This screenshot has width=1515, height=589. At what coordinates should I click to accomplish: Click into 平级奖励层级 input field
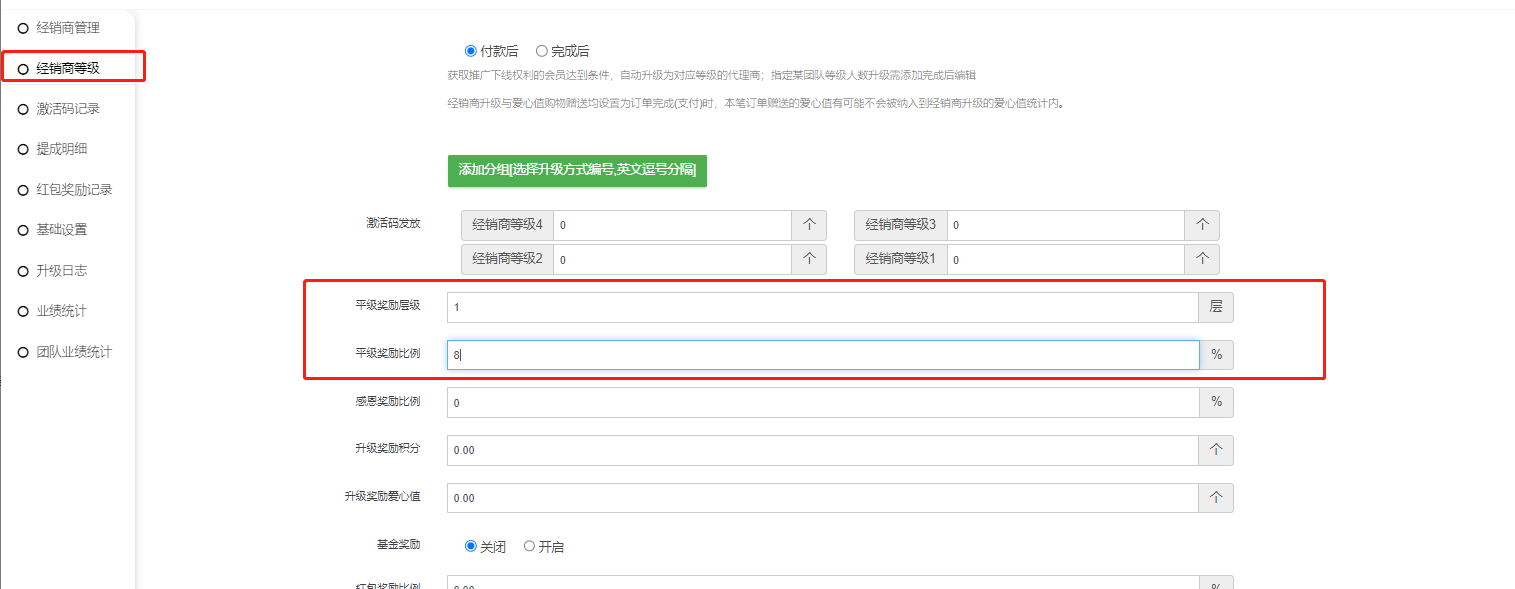click(822, 307)
